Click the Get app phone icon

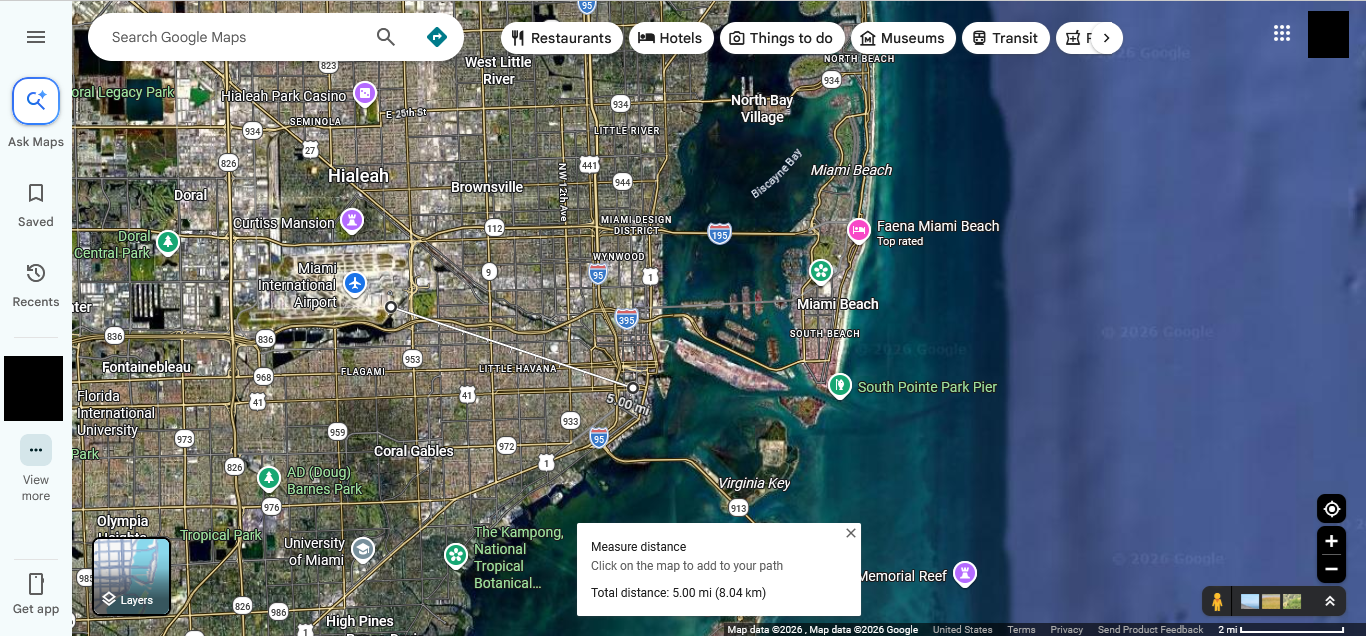36,584
